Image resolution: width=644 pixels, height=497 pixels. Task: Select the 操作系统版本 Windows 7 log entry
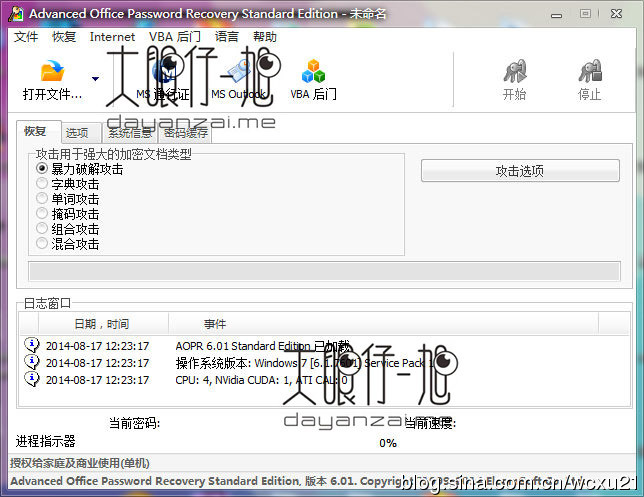[325, 363]
